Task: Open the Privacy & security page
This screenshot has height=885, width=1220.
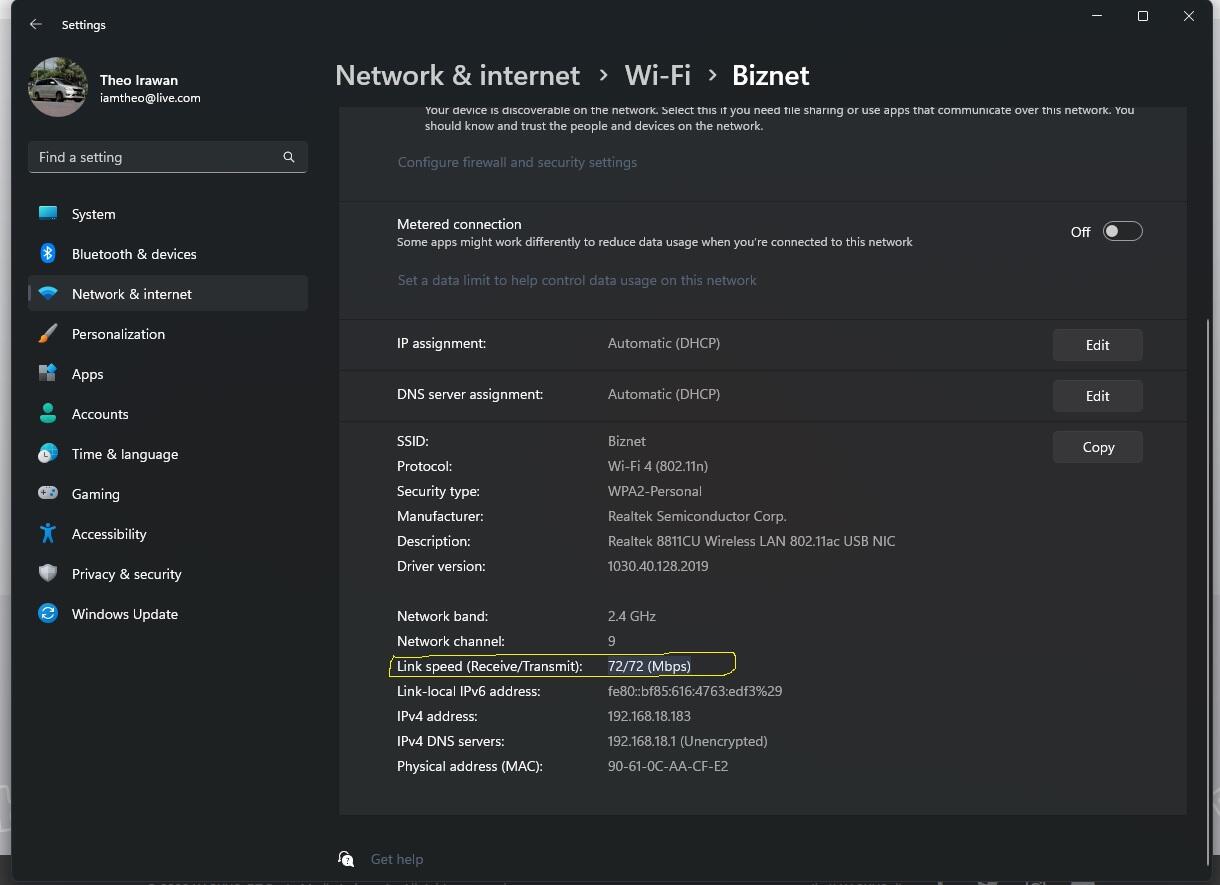Action: tap(126, 574)
